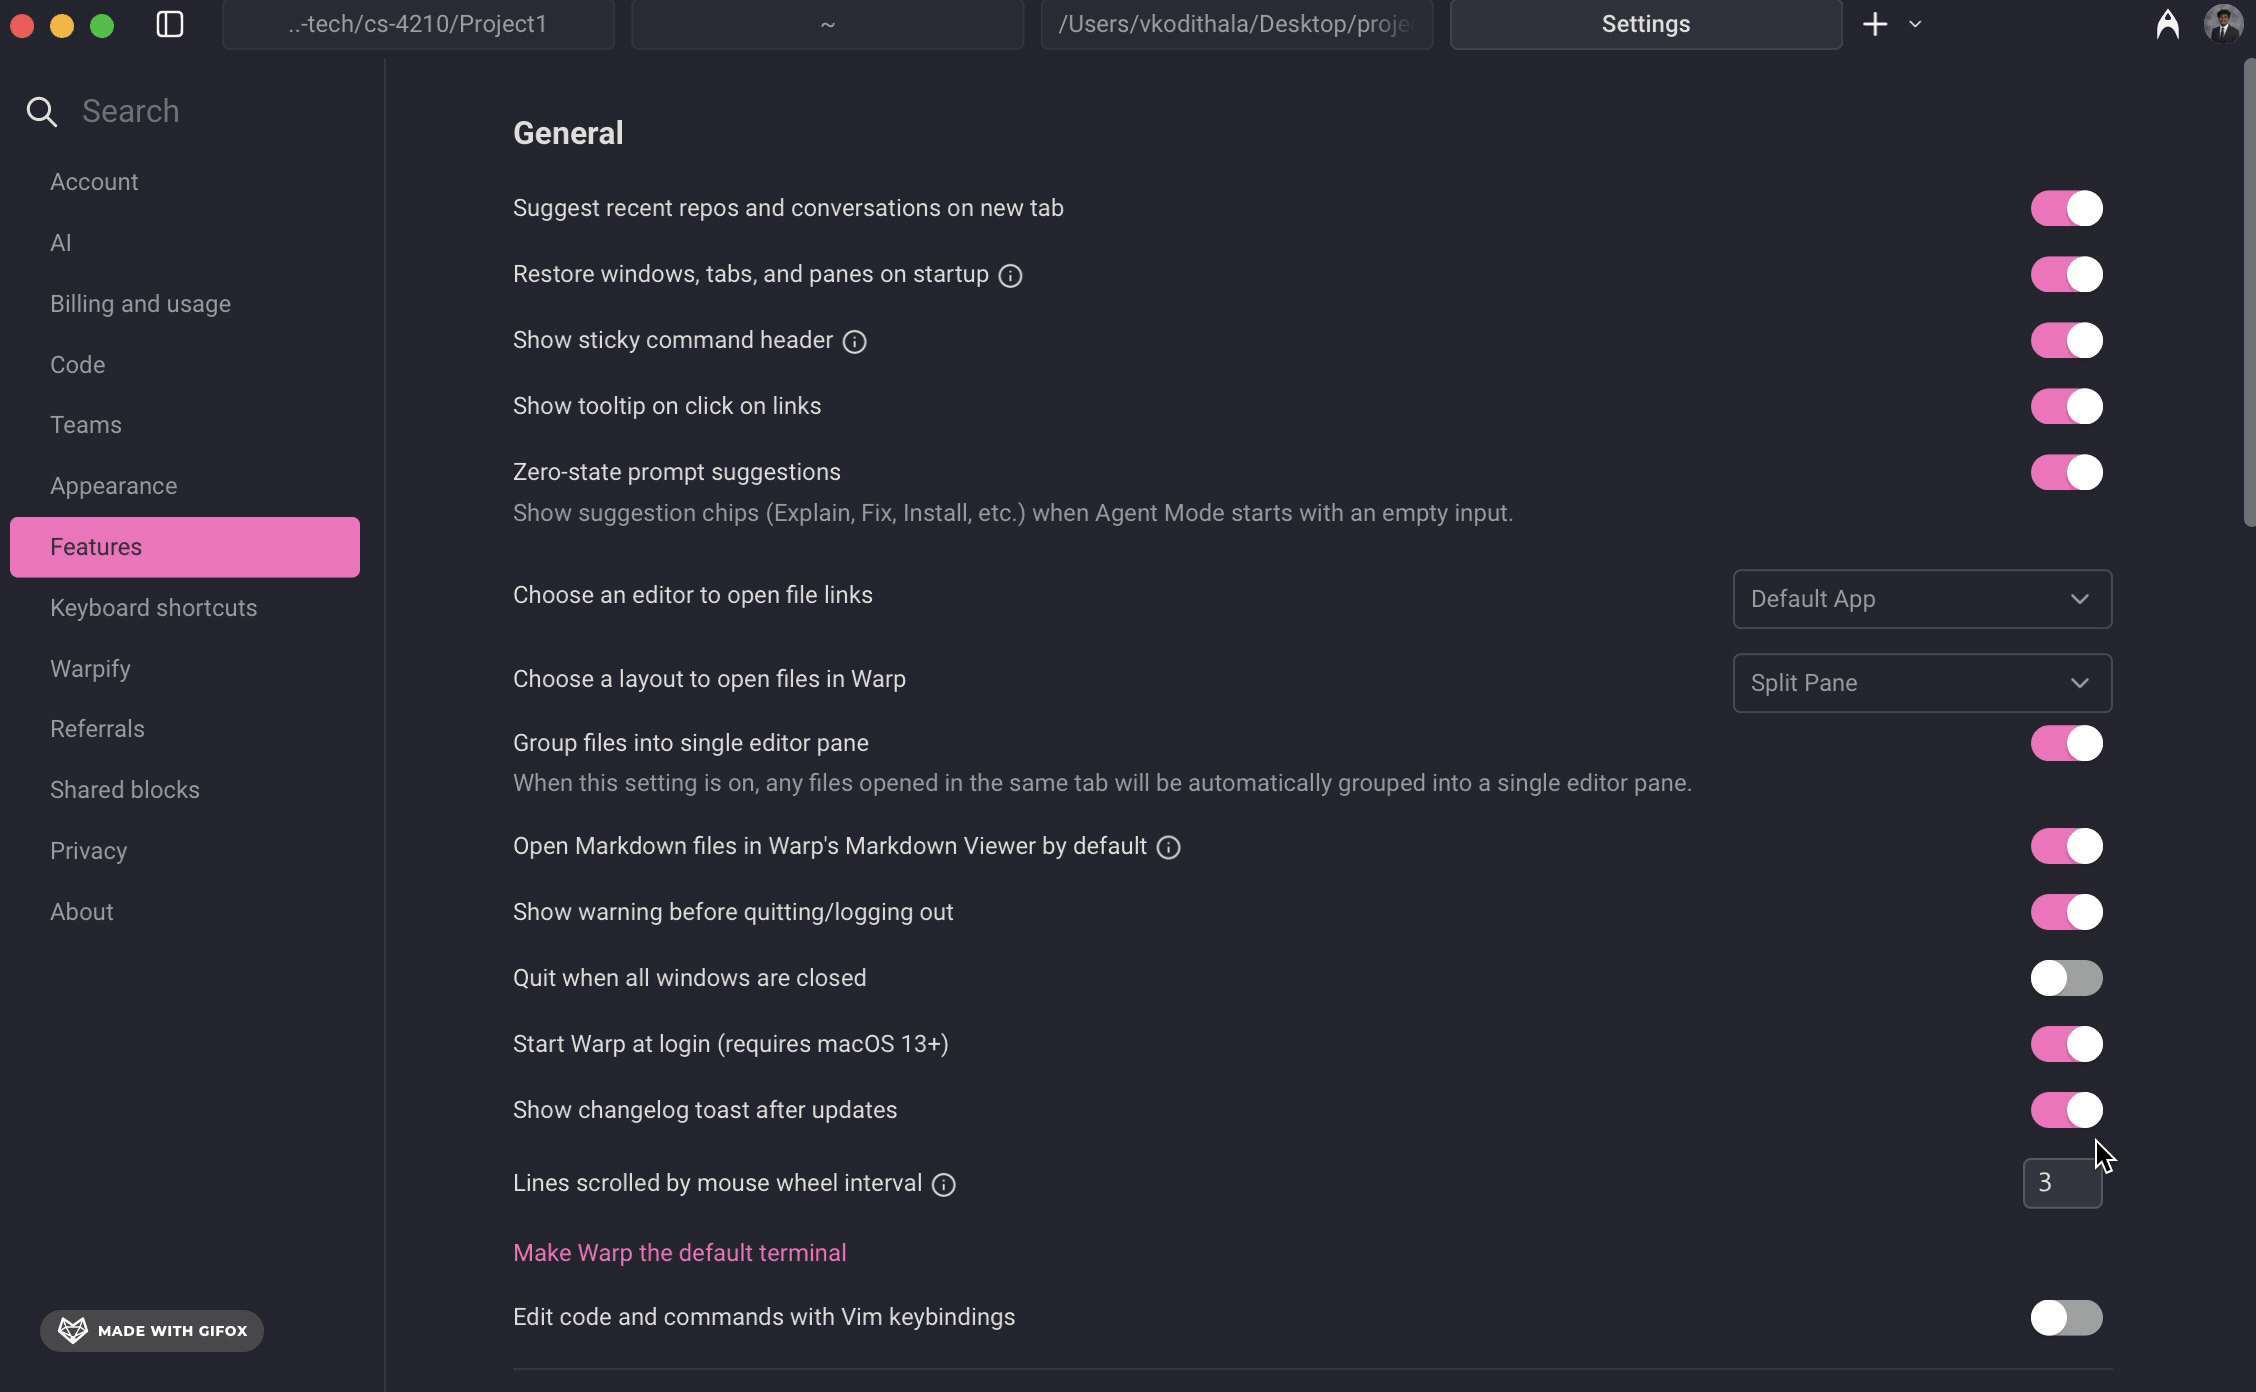
Task: Make Warp the default terminal
Action: click(679, 1252)
